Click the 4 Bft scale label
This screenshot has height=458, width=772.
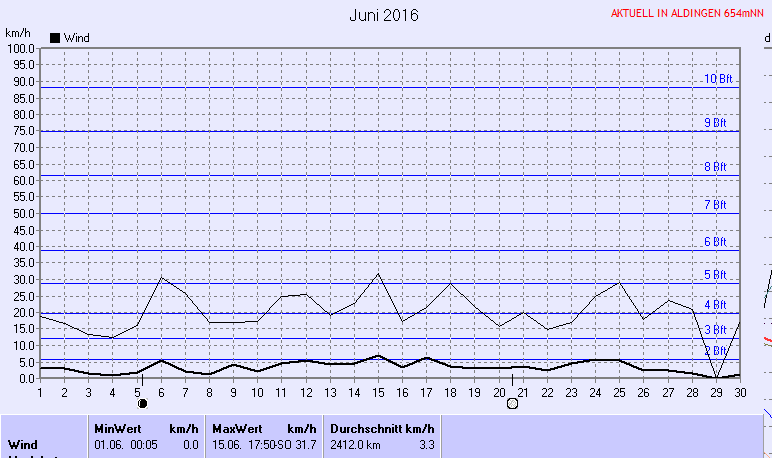pos(715,305)
